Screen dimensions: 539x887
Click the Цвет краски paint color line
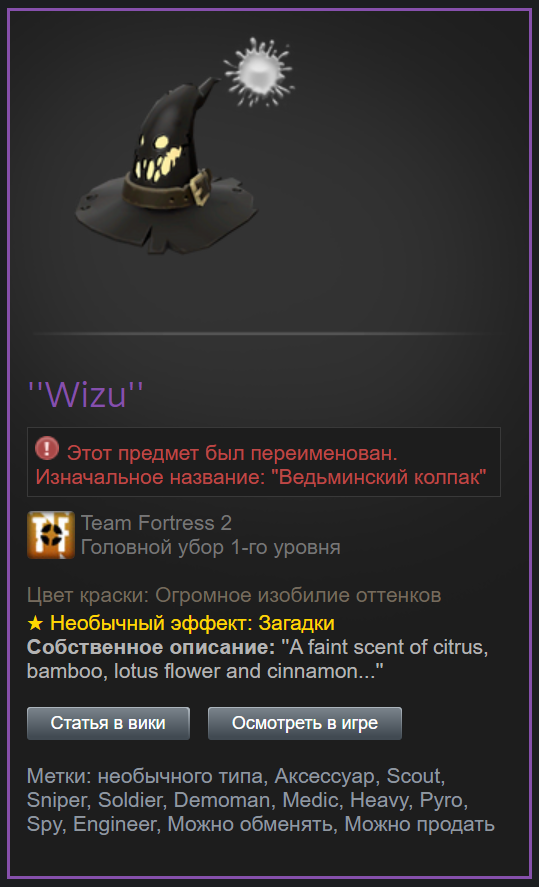[234, 595]
